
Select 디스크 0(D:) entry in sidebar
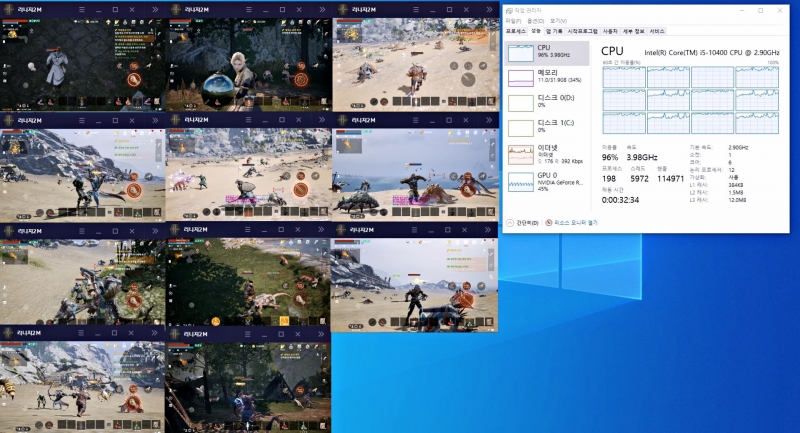pos(547,103)
